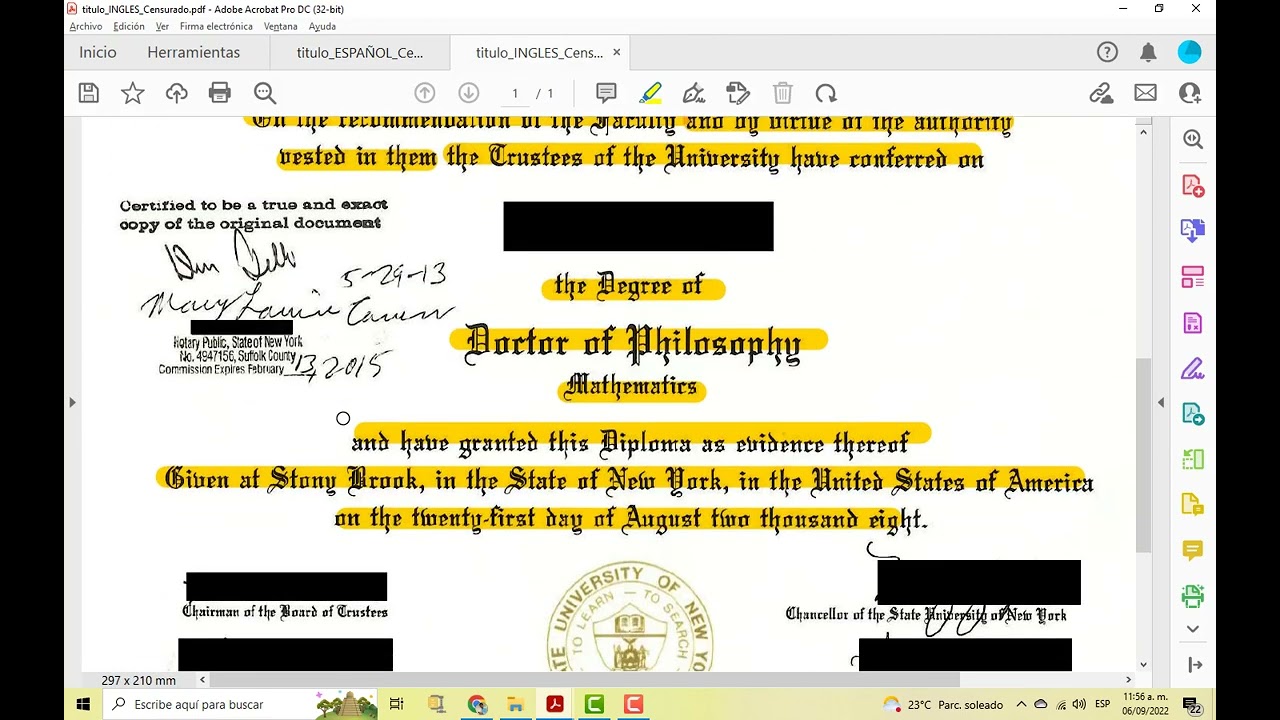Select the titulo_INGLES document tab
Screen dimensions: 1280x720
click(x=539, y=52)
